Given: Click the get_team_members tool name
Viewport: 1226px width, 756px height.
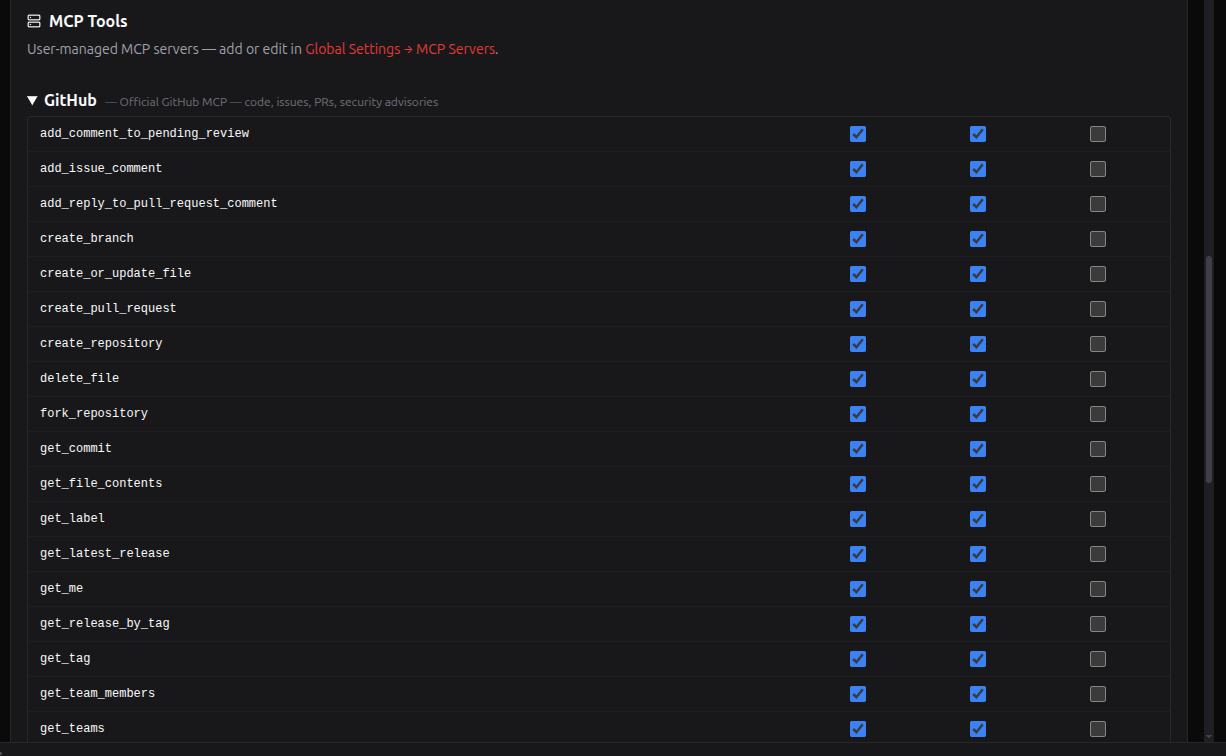Looking at the screenshot, I should tap(98, 693).
